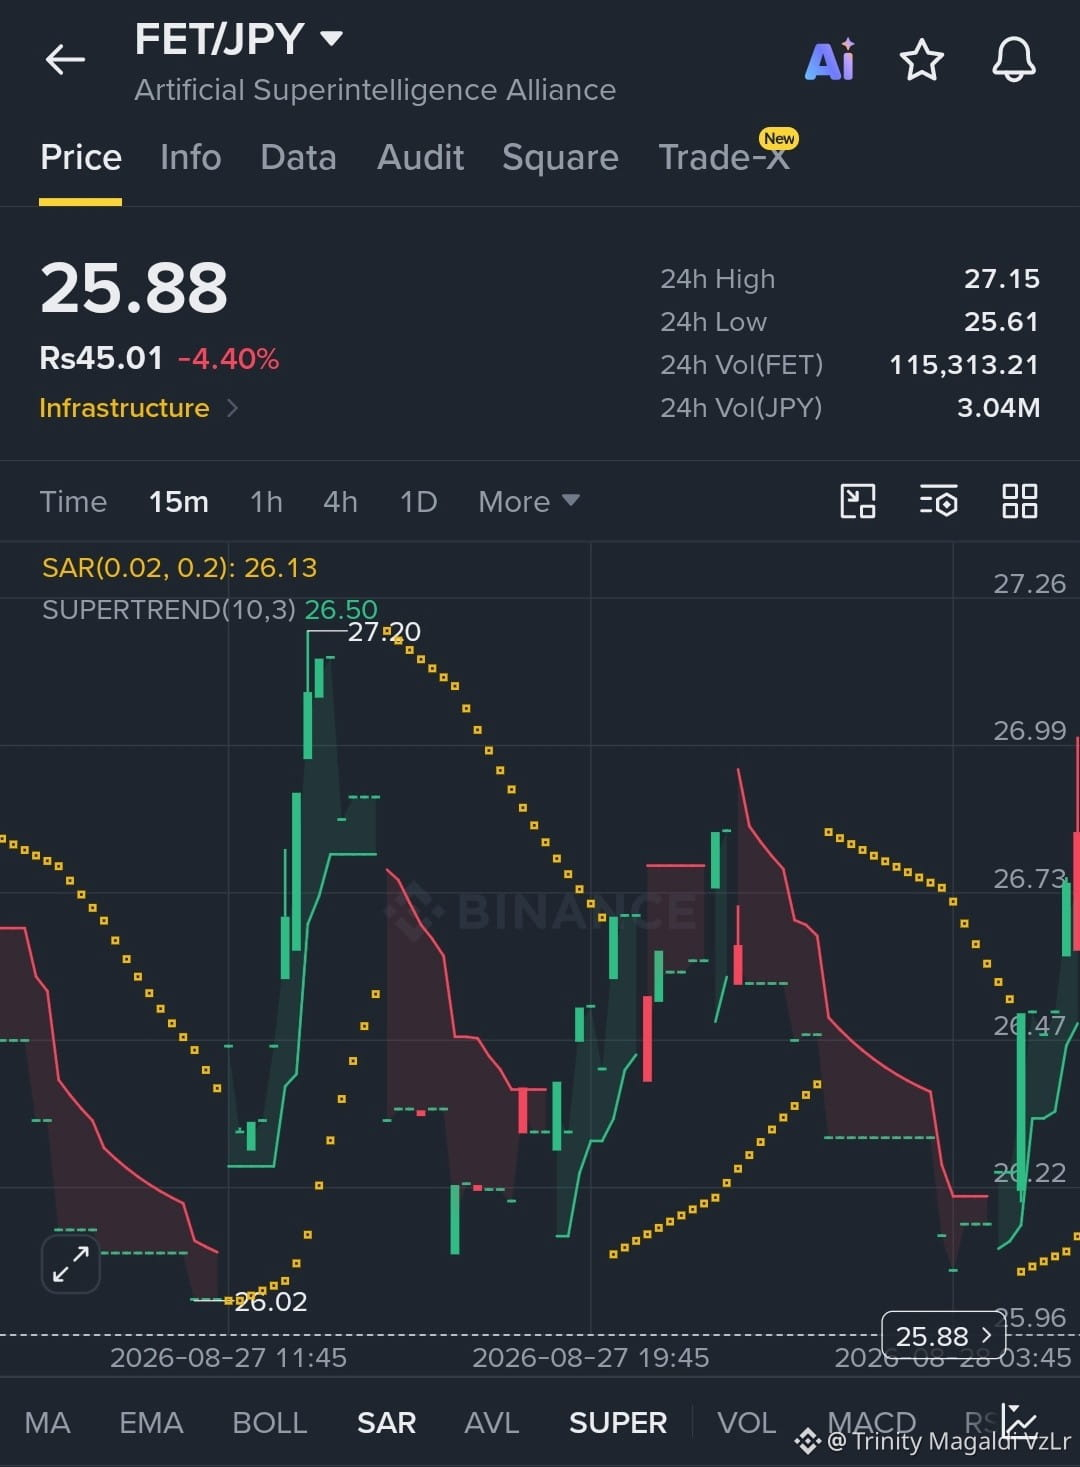Tap the 24h Low value 25.61

tap(1001, 322)
